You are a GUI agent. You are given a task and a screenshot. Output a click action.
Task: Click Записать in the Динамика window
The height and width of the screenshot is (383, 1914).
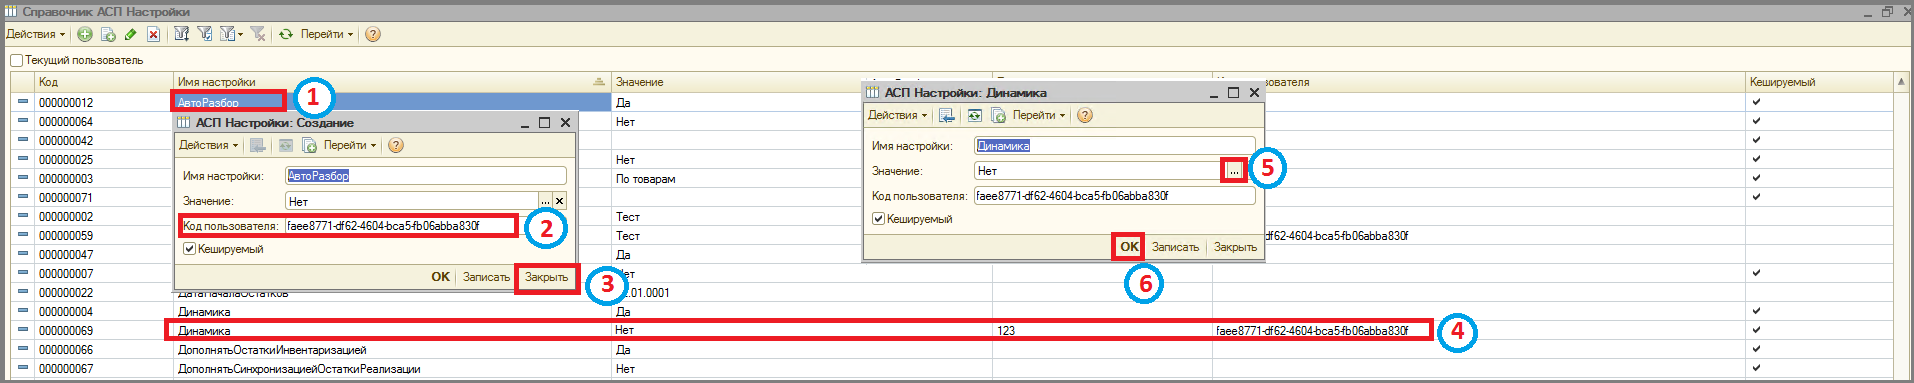pyautogui.click(x=1175, y=247)
